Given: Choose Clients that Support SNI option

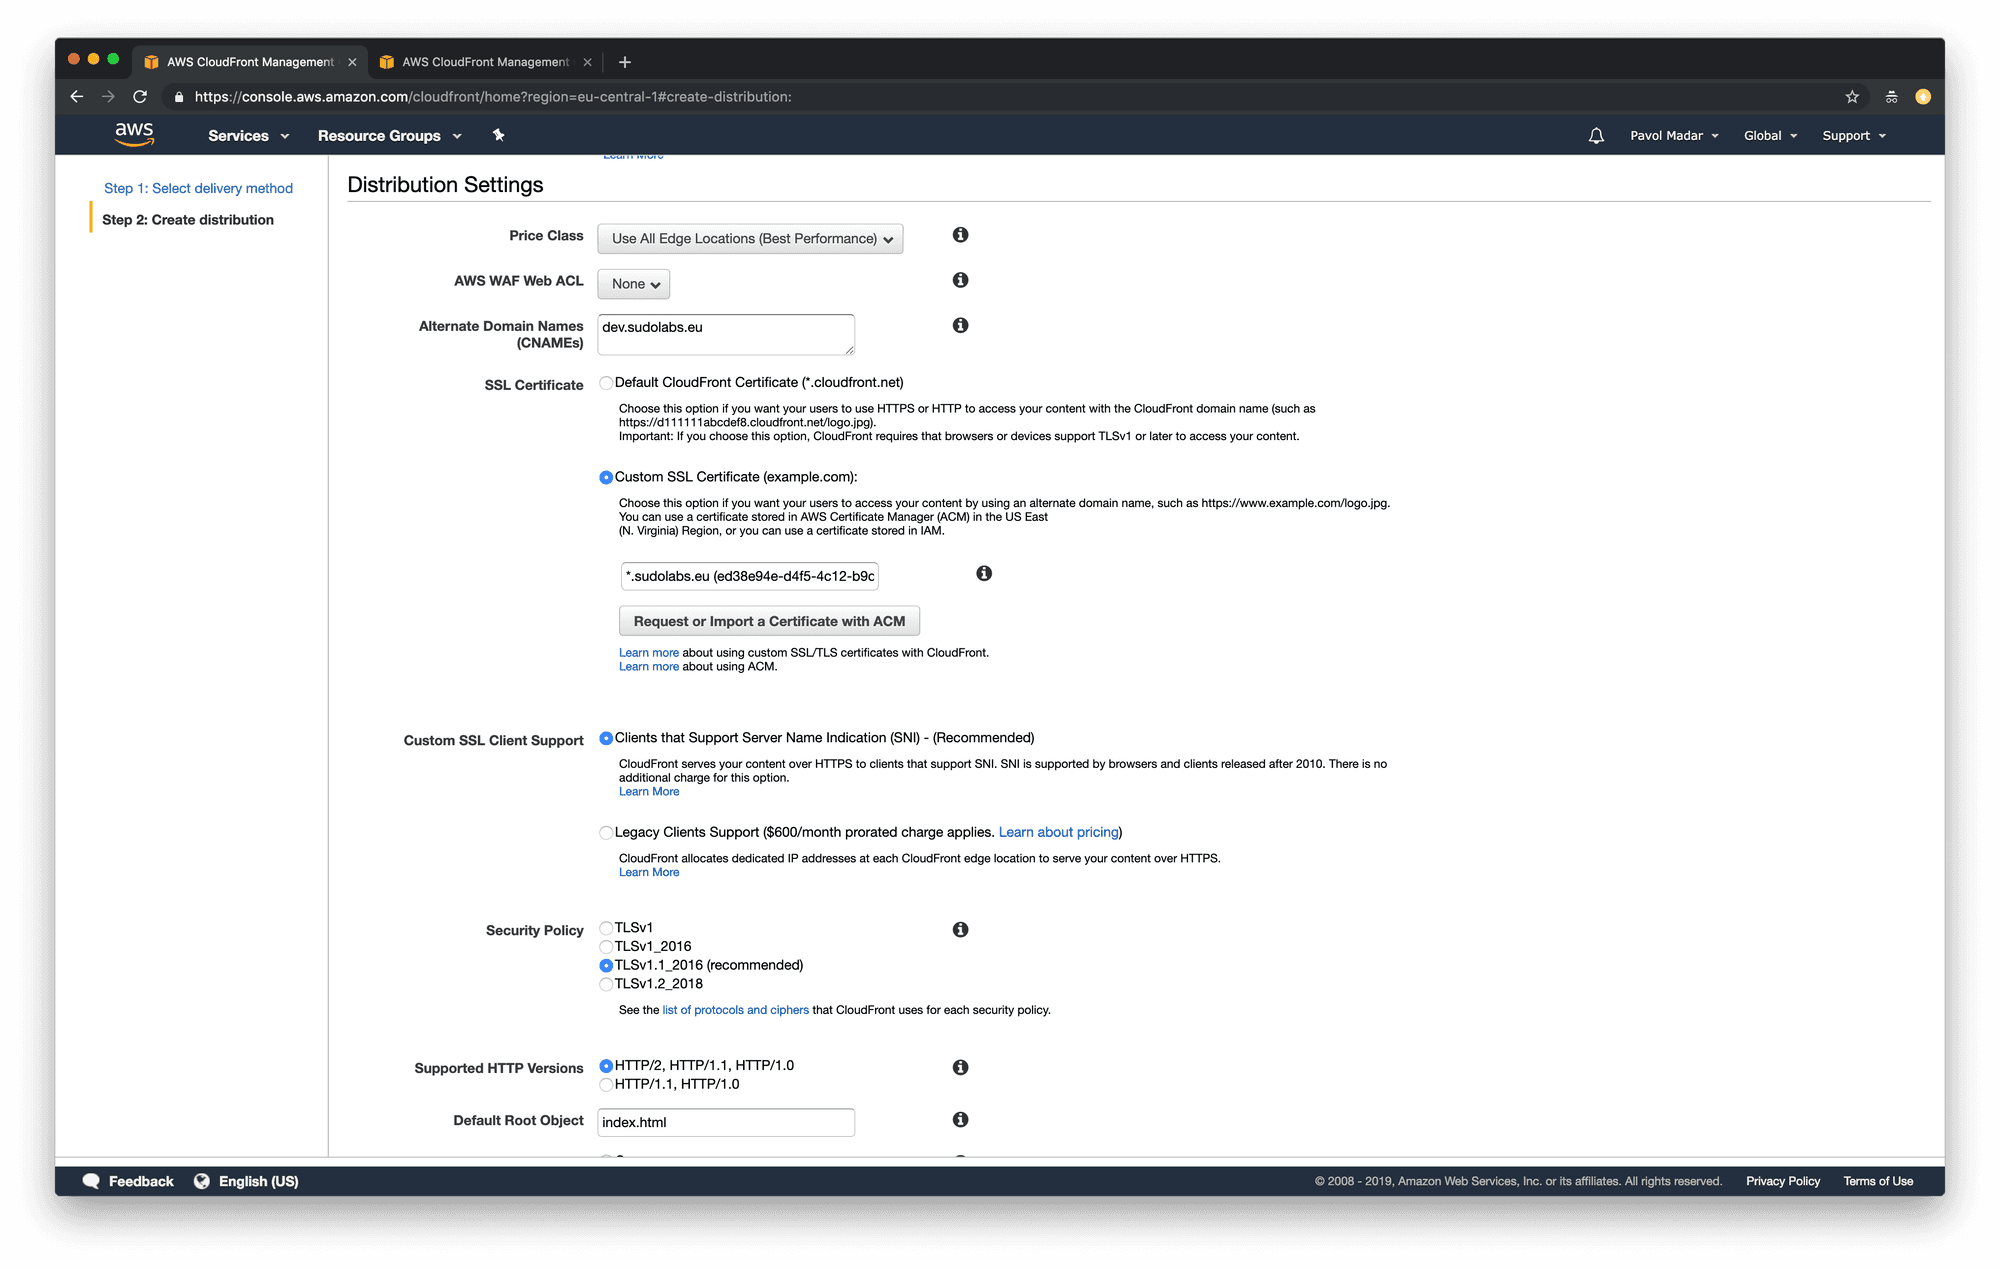Looking at the screenshot, I should pyautogui.click(x=606, y=739).
